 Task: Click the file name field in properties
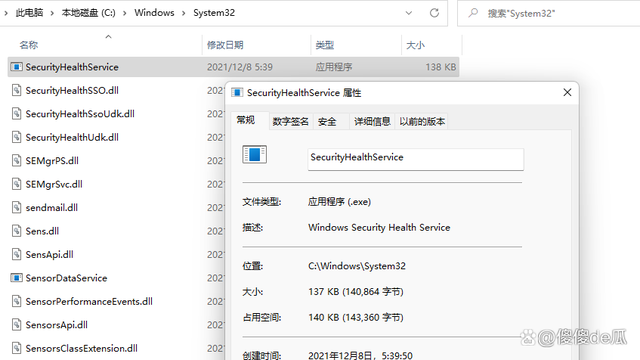pos(416,159)
